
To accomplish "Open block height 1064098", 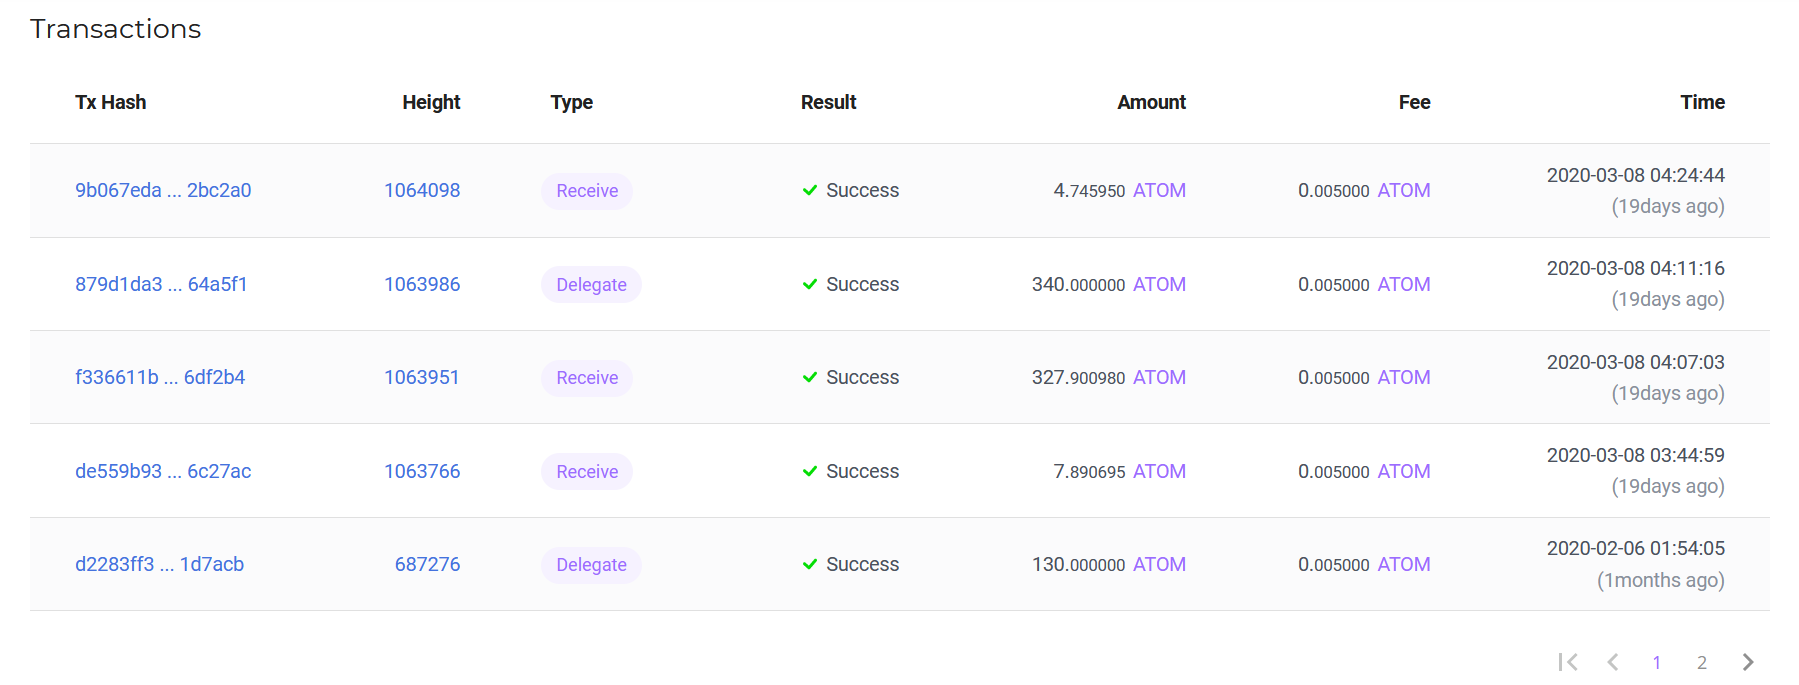I will coord(422,190).
